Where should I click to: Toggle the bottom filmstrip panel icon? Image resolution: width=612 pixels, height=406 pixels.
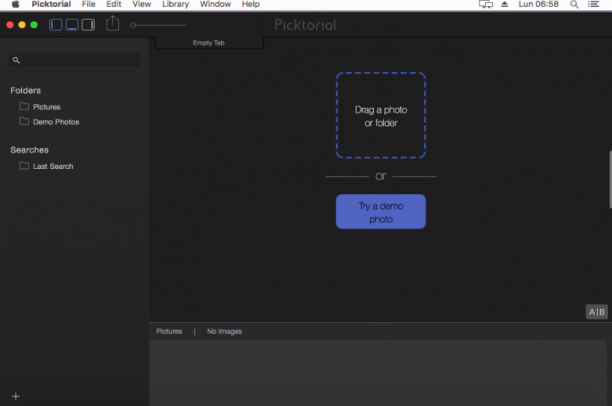(x=72, y=25)
